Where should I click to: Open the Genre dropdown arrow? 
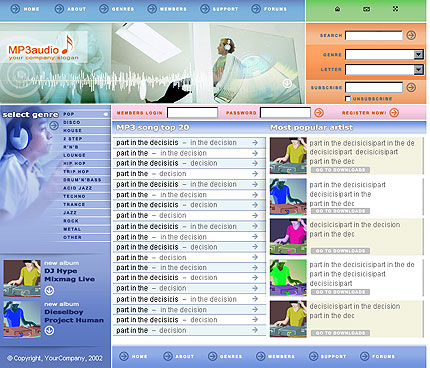click(x=418, y=54)
